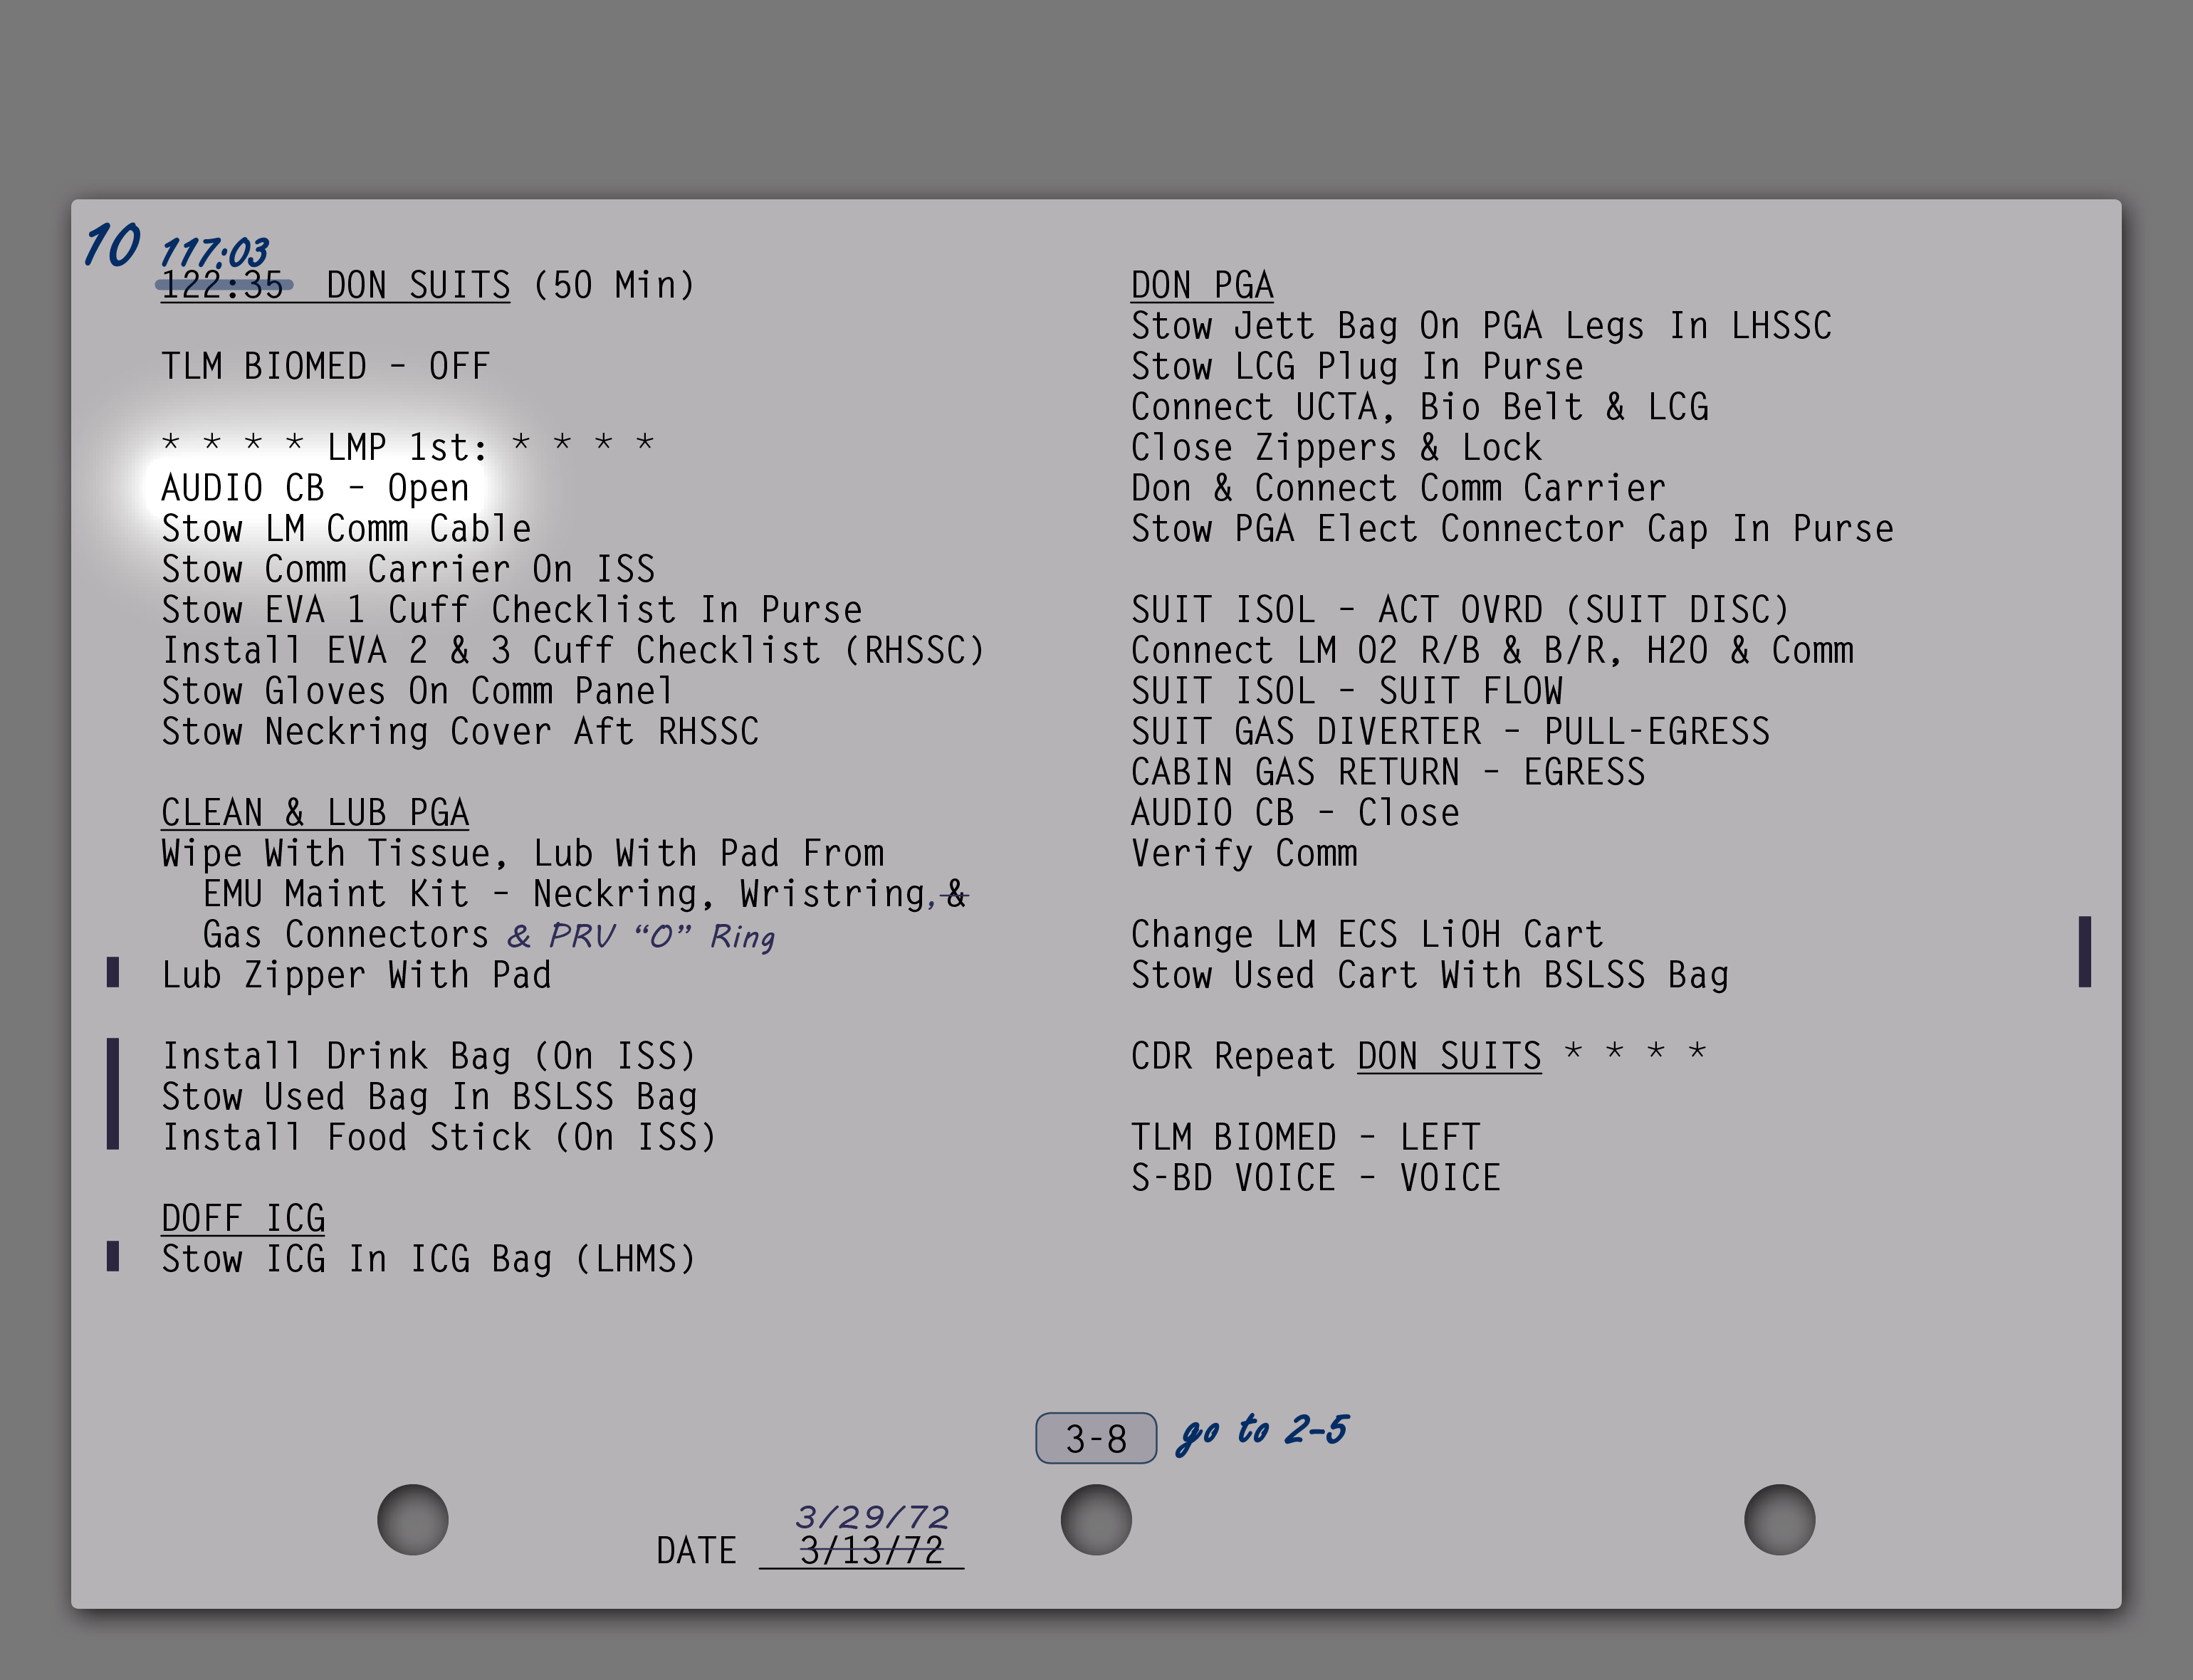This screenshot has height=1680, width=2193.
Task: Click the center binder hole circle
Action: pyautogui.click(x=1096, y=1519)
